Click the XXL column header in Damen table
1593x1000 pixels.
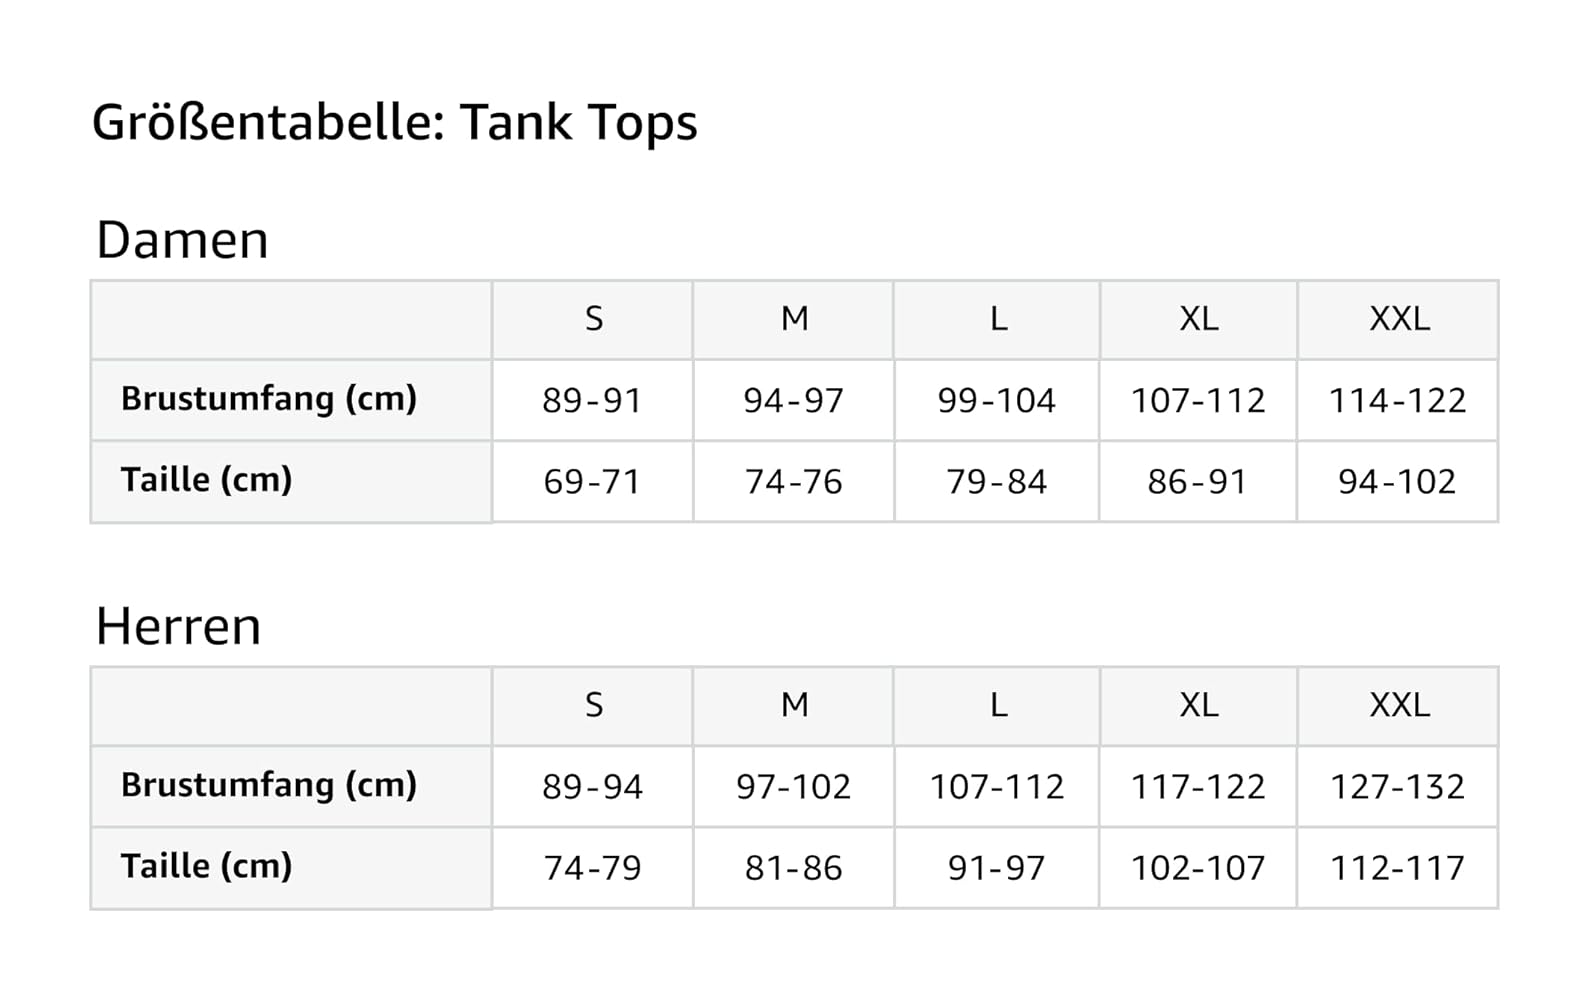click(x=1398, y=319)
